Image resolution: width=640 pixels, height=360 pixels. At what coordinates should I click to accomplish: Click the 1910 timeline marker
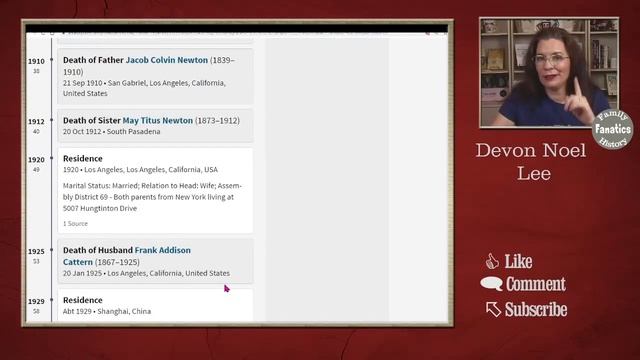pos(51,60)
